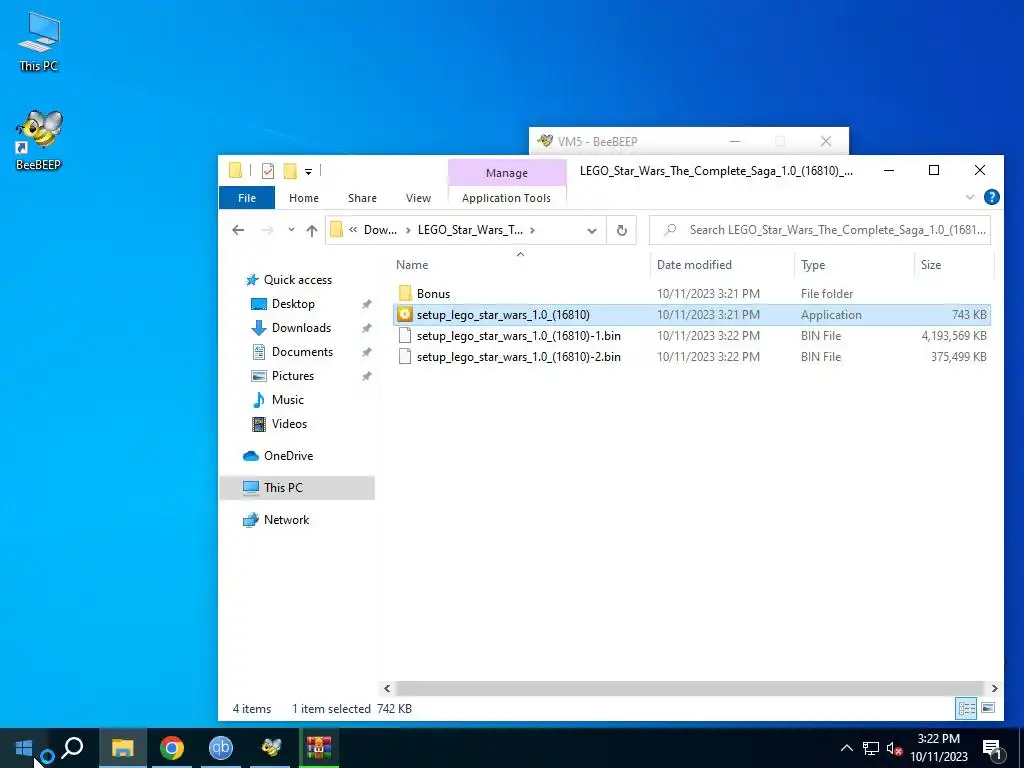Open BeeBEEP from taskbar
This screenshot has height=768, width=1024.
click(x=270, y=748)
